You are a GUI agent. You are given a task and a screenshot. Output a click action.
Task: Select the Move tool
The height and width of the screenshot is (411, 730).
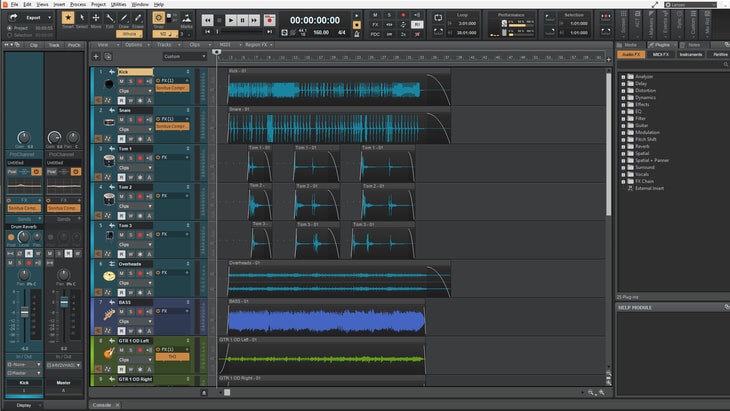pyautogui.click(x=96, y=18)
